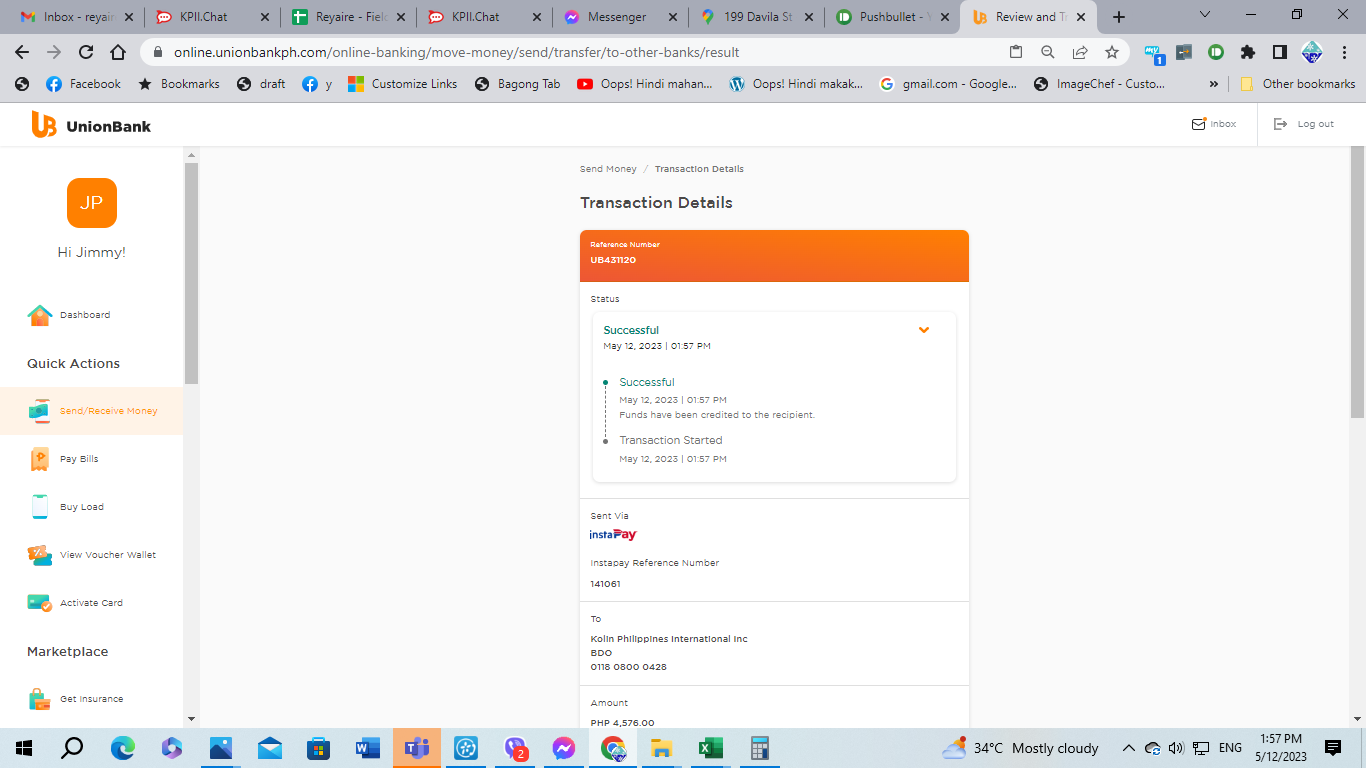Follow the Send Money breadcrumb link
The width and height of the screenshot is (1366, 768).
pyautogui.click(x=608, y=169)
